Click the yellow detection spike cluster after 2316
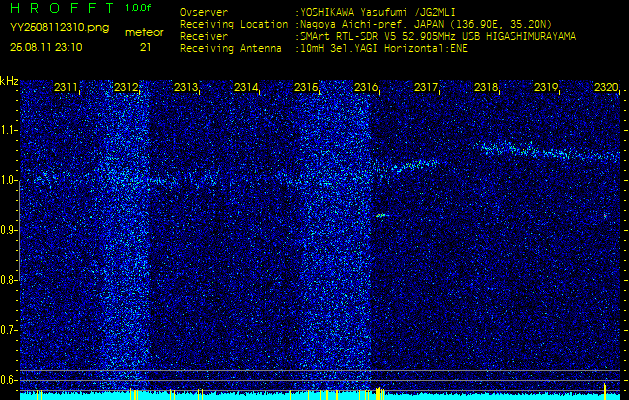629x400 pixels. (380, 394)
